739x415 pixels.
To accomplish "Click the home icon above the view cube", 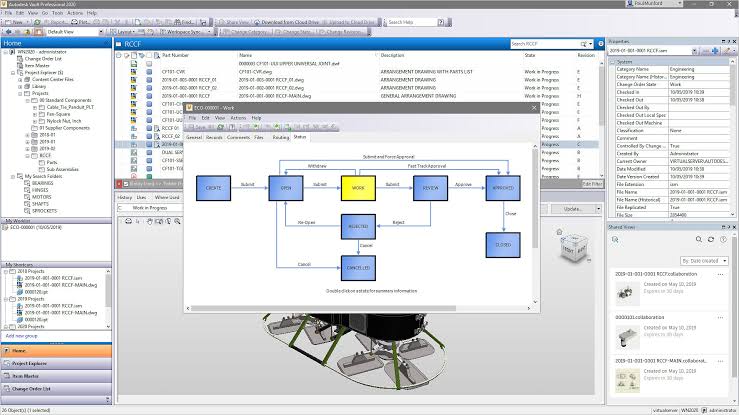I will coord(559,232).
